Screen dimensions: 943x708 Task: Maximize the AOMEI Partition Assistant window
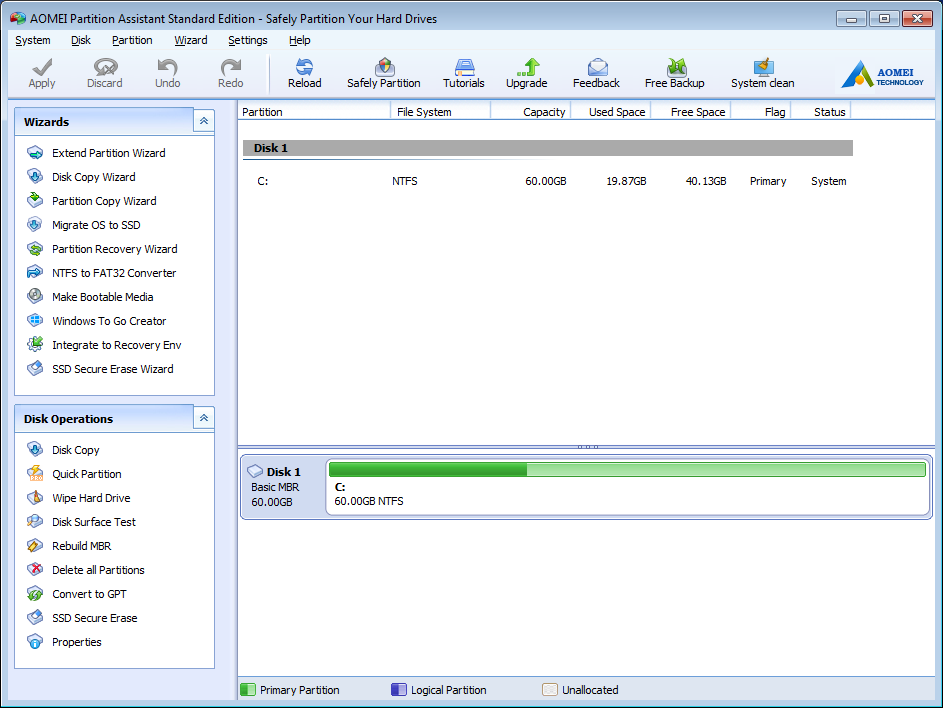pos(884,19)
